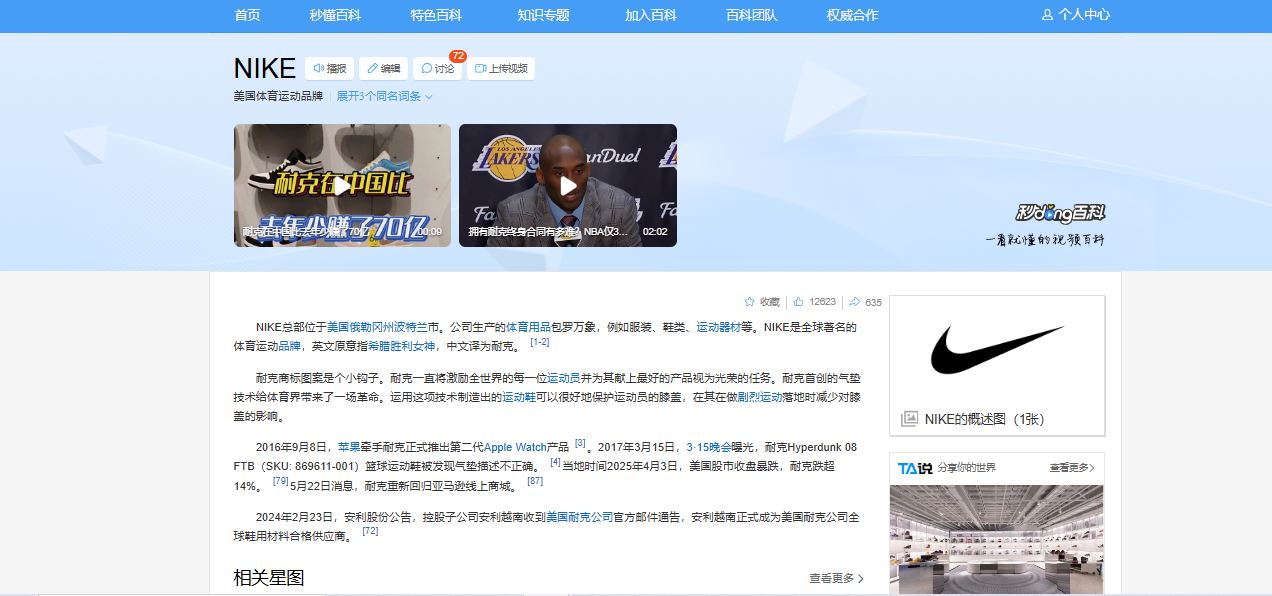Click the thumbs-up like icon
This screenshot has width=1272, height=596.
[799, 302]
